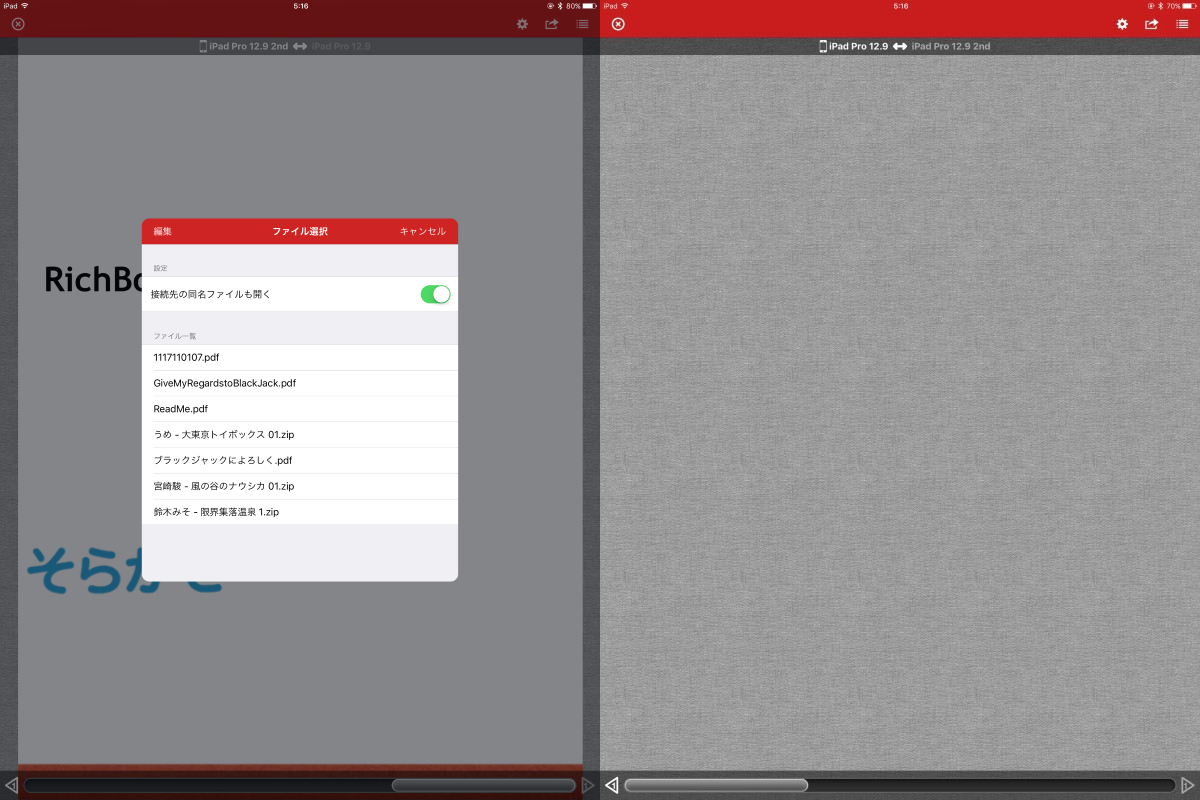The width and height of the screenshot is (1200, 800).
Task: Tap Wi-Fi indicator in right status bar
Action: [x=624, y=6]
